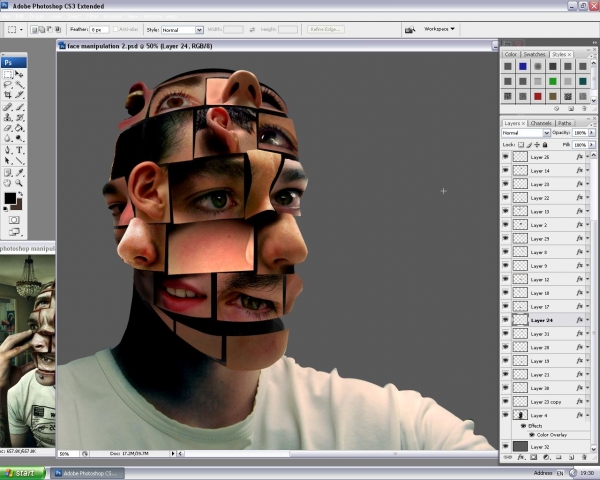600x480 pixels.
Task: Add layer style from panel bottom
Action: tap(521, 457)
